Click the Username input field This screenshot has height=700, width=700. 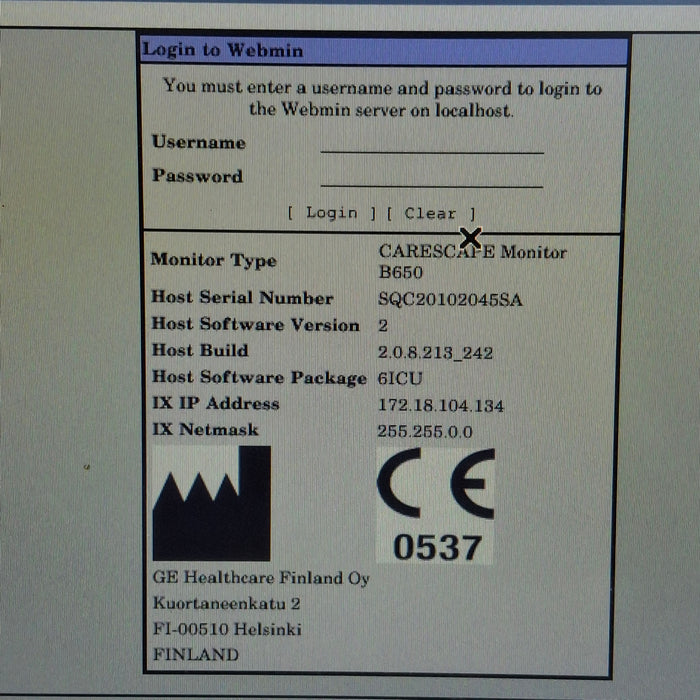point(432,144)
